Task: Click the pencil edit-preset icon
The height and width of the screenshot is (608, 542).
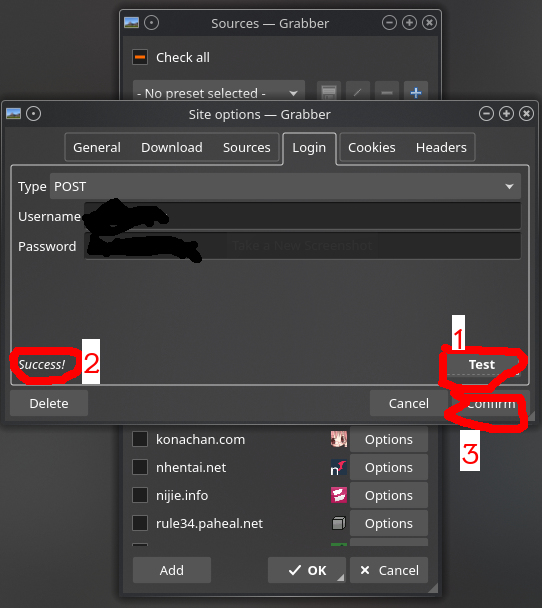Action: 357,92
